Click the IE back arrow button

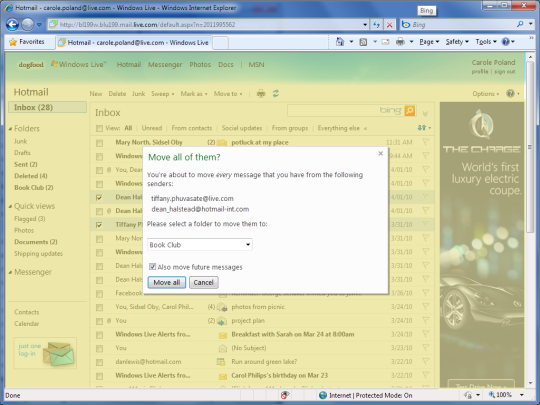click(12, 24)
